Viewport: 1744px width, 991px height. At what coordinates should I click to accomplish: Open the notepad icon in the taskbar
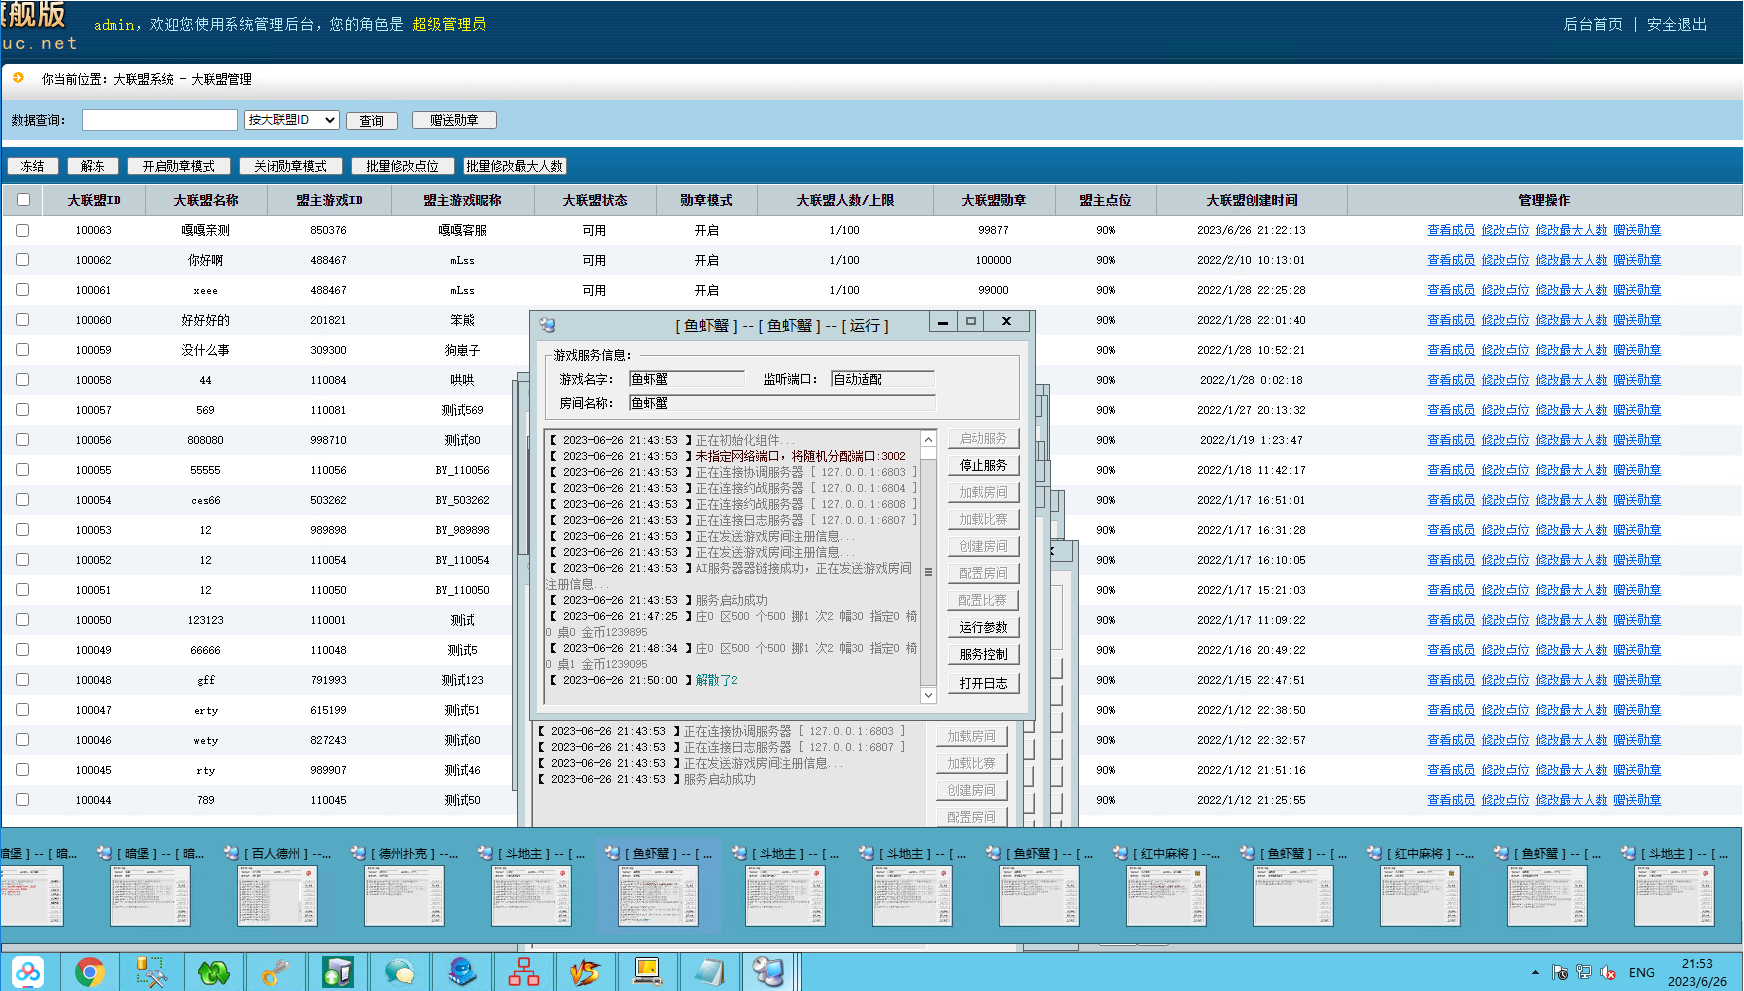(709, 972)
